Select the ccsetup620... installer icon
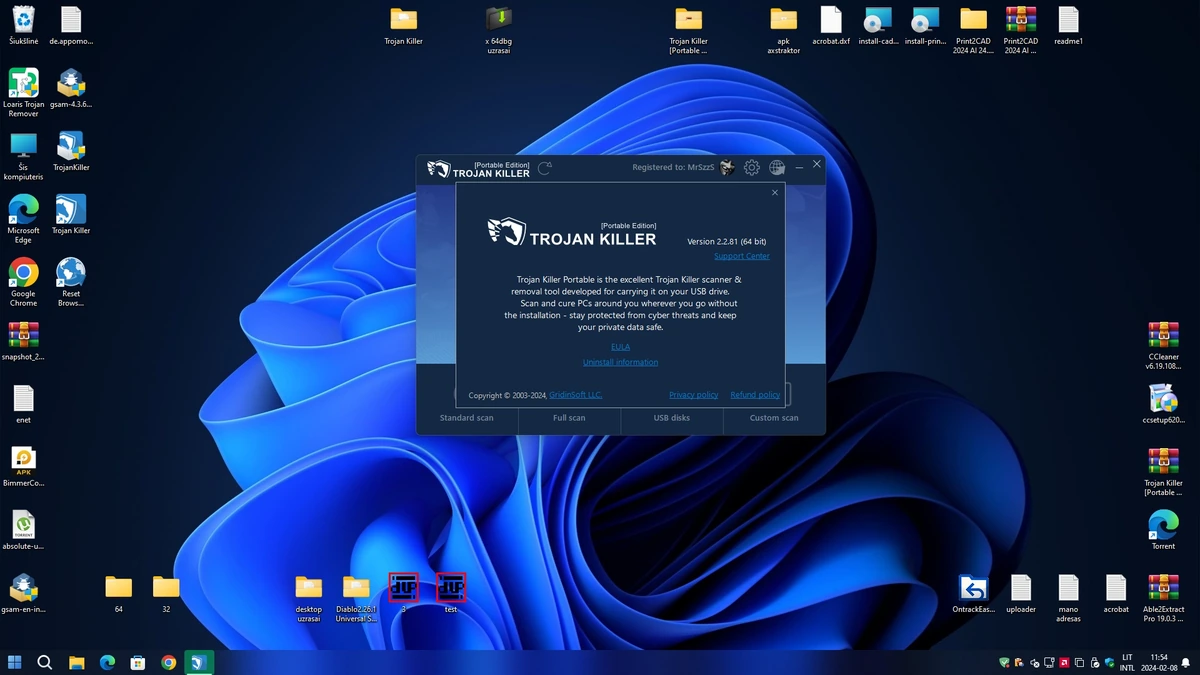The width and height of the screenshot is (1200, 675). click(1163, 404)
